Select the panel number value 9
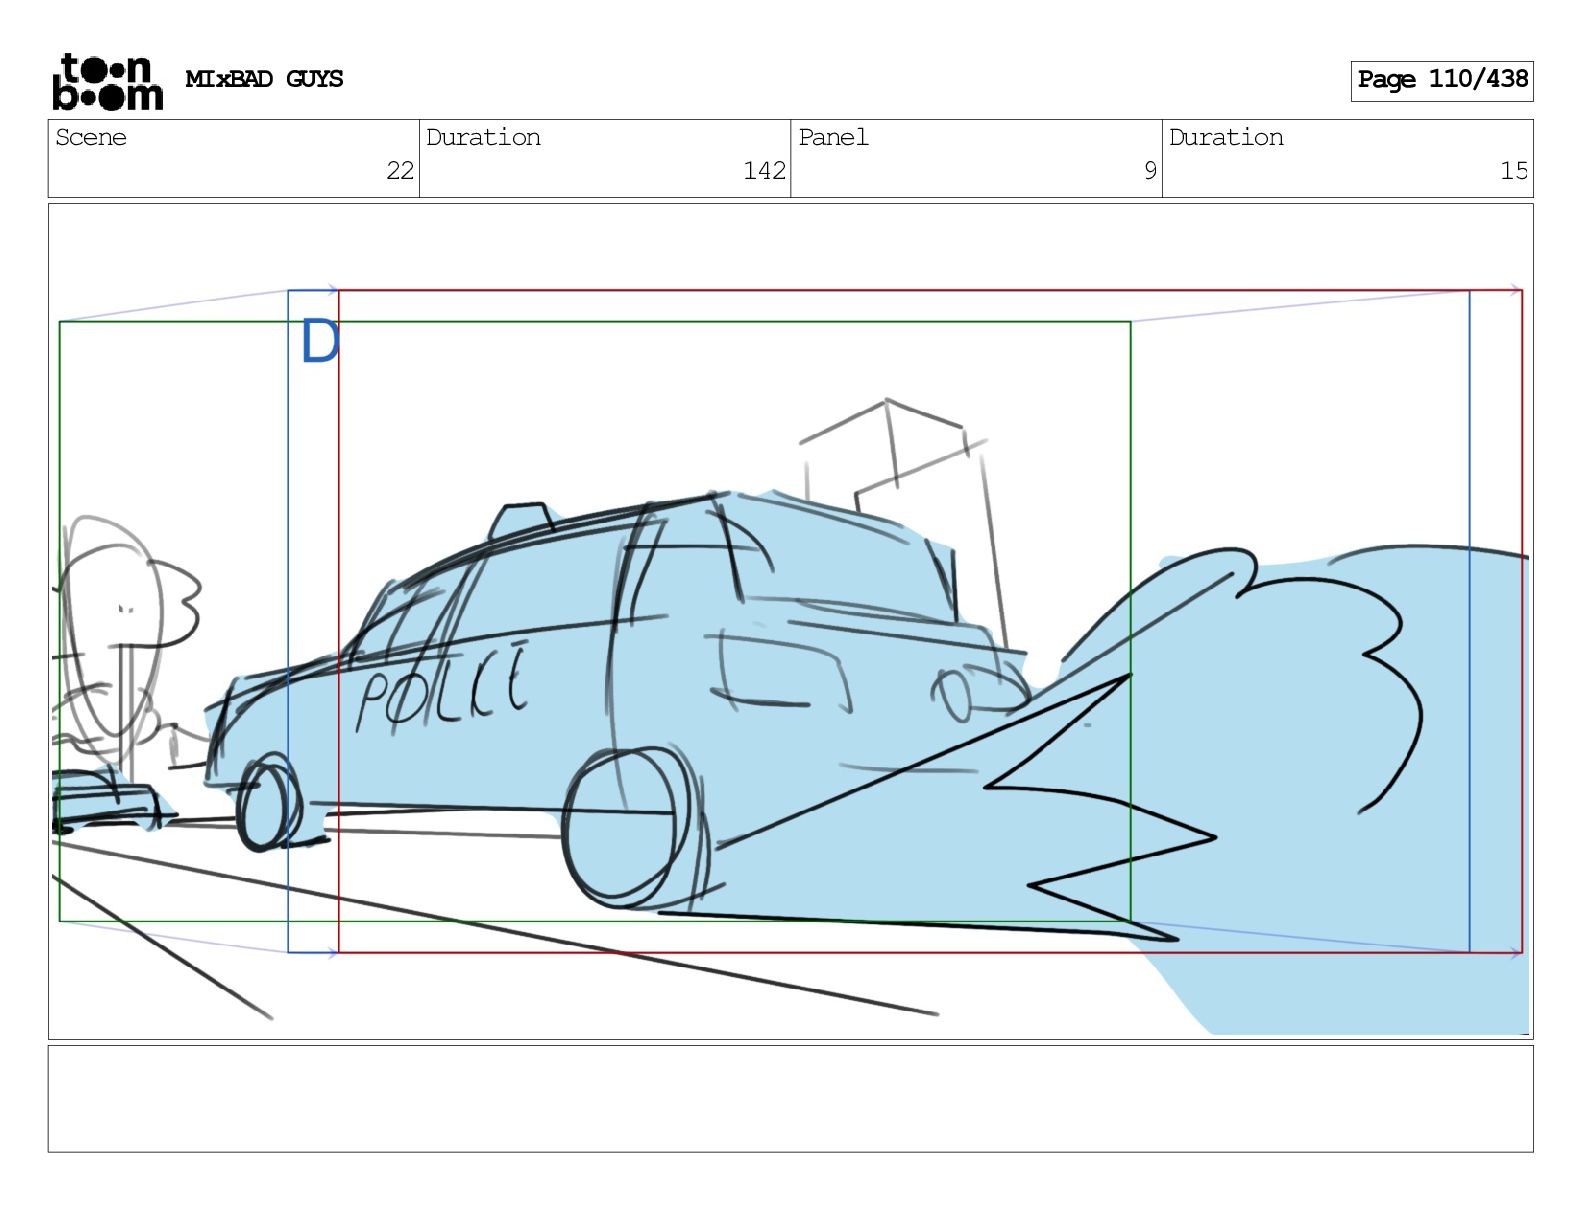This screenshot has width=1584, height=1224. click(x=1150, y=171)
